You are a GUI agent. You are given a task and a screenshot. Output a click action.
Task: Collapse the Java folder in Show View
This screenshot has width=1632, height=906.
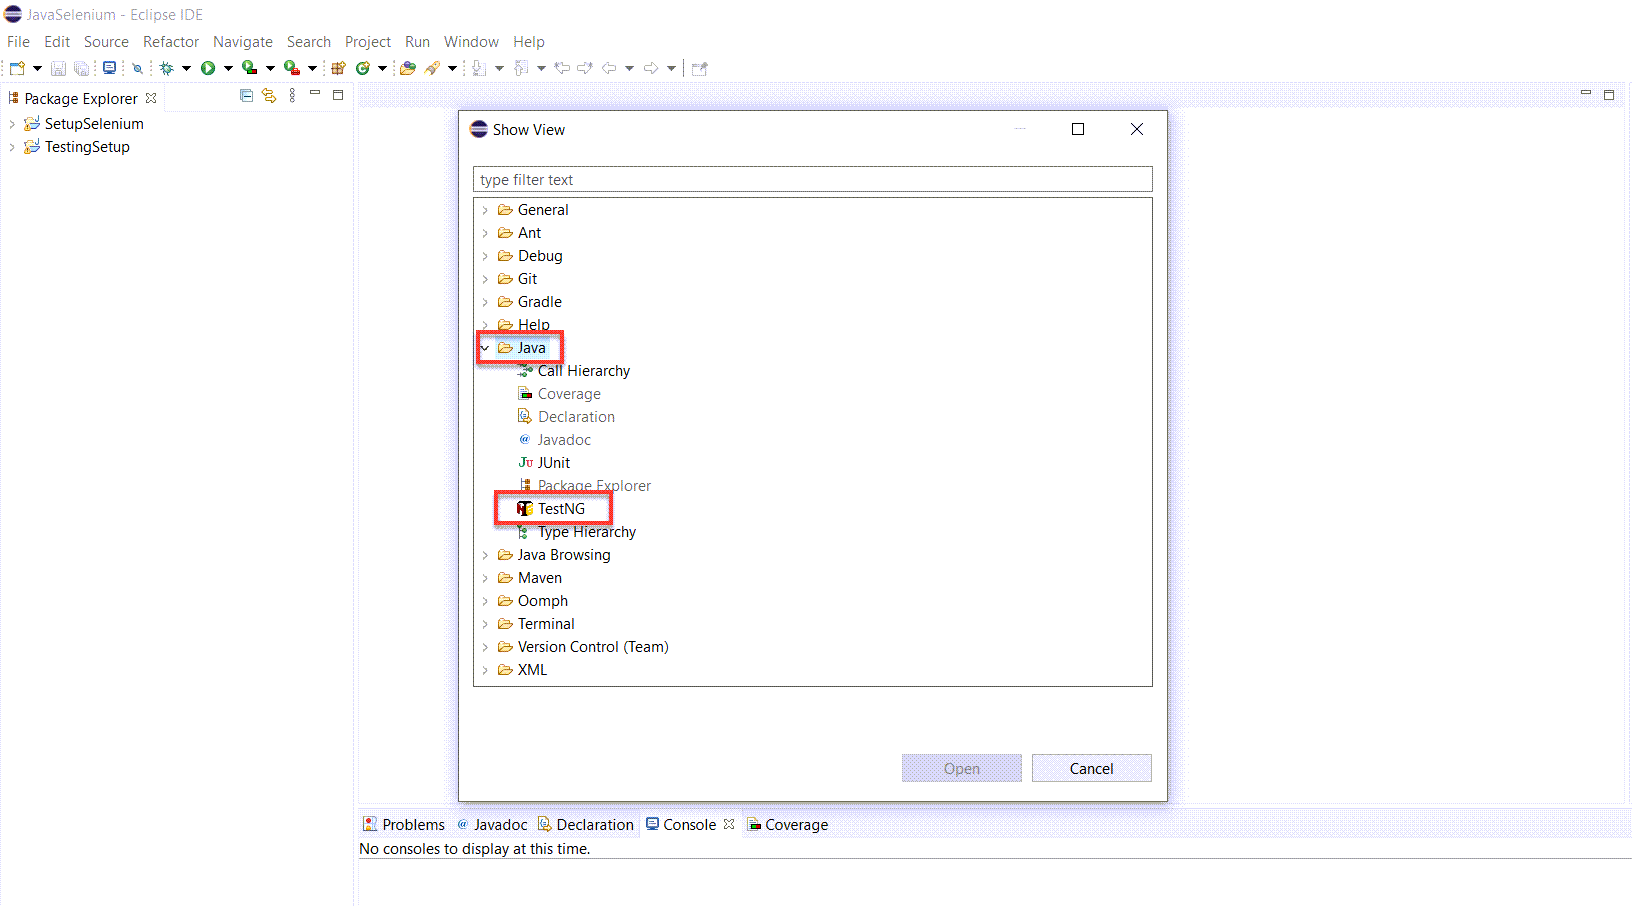click(x=486, y=348)
